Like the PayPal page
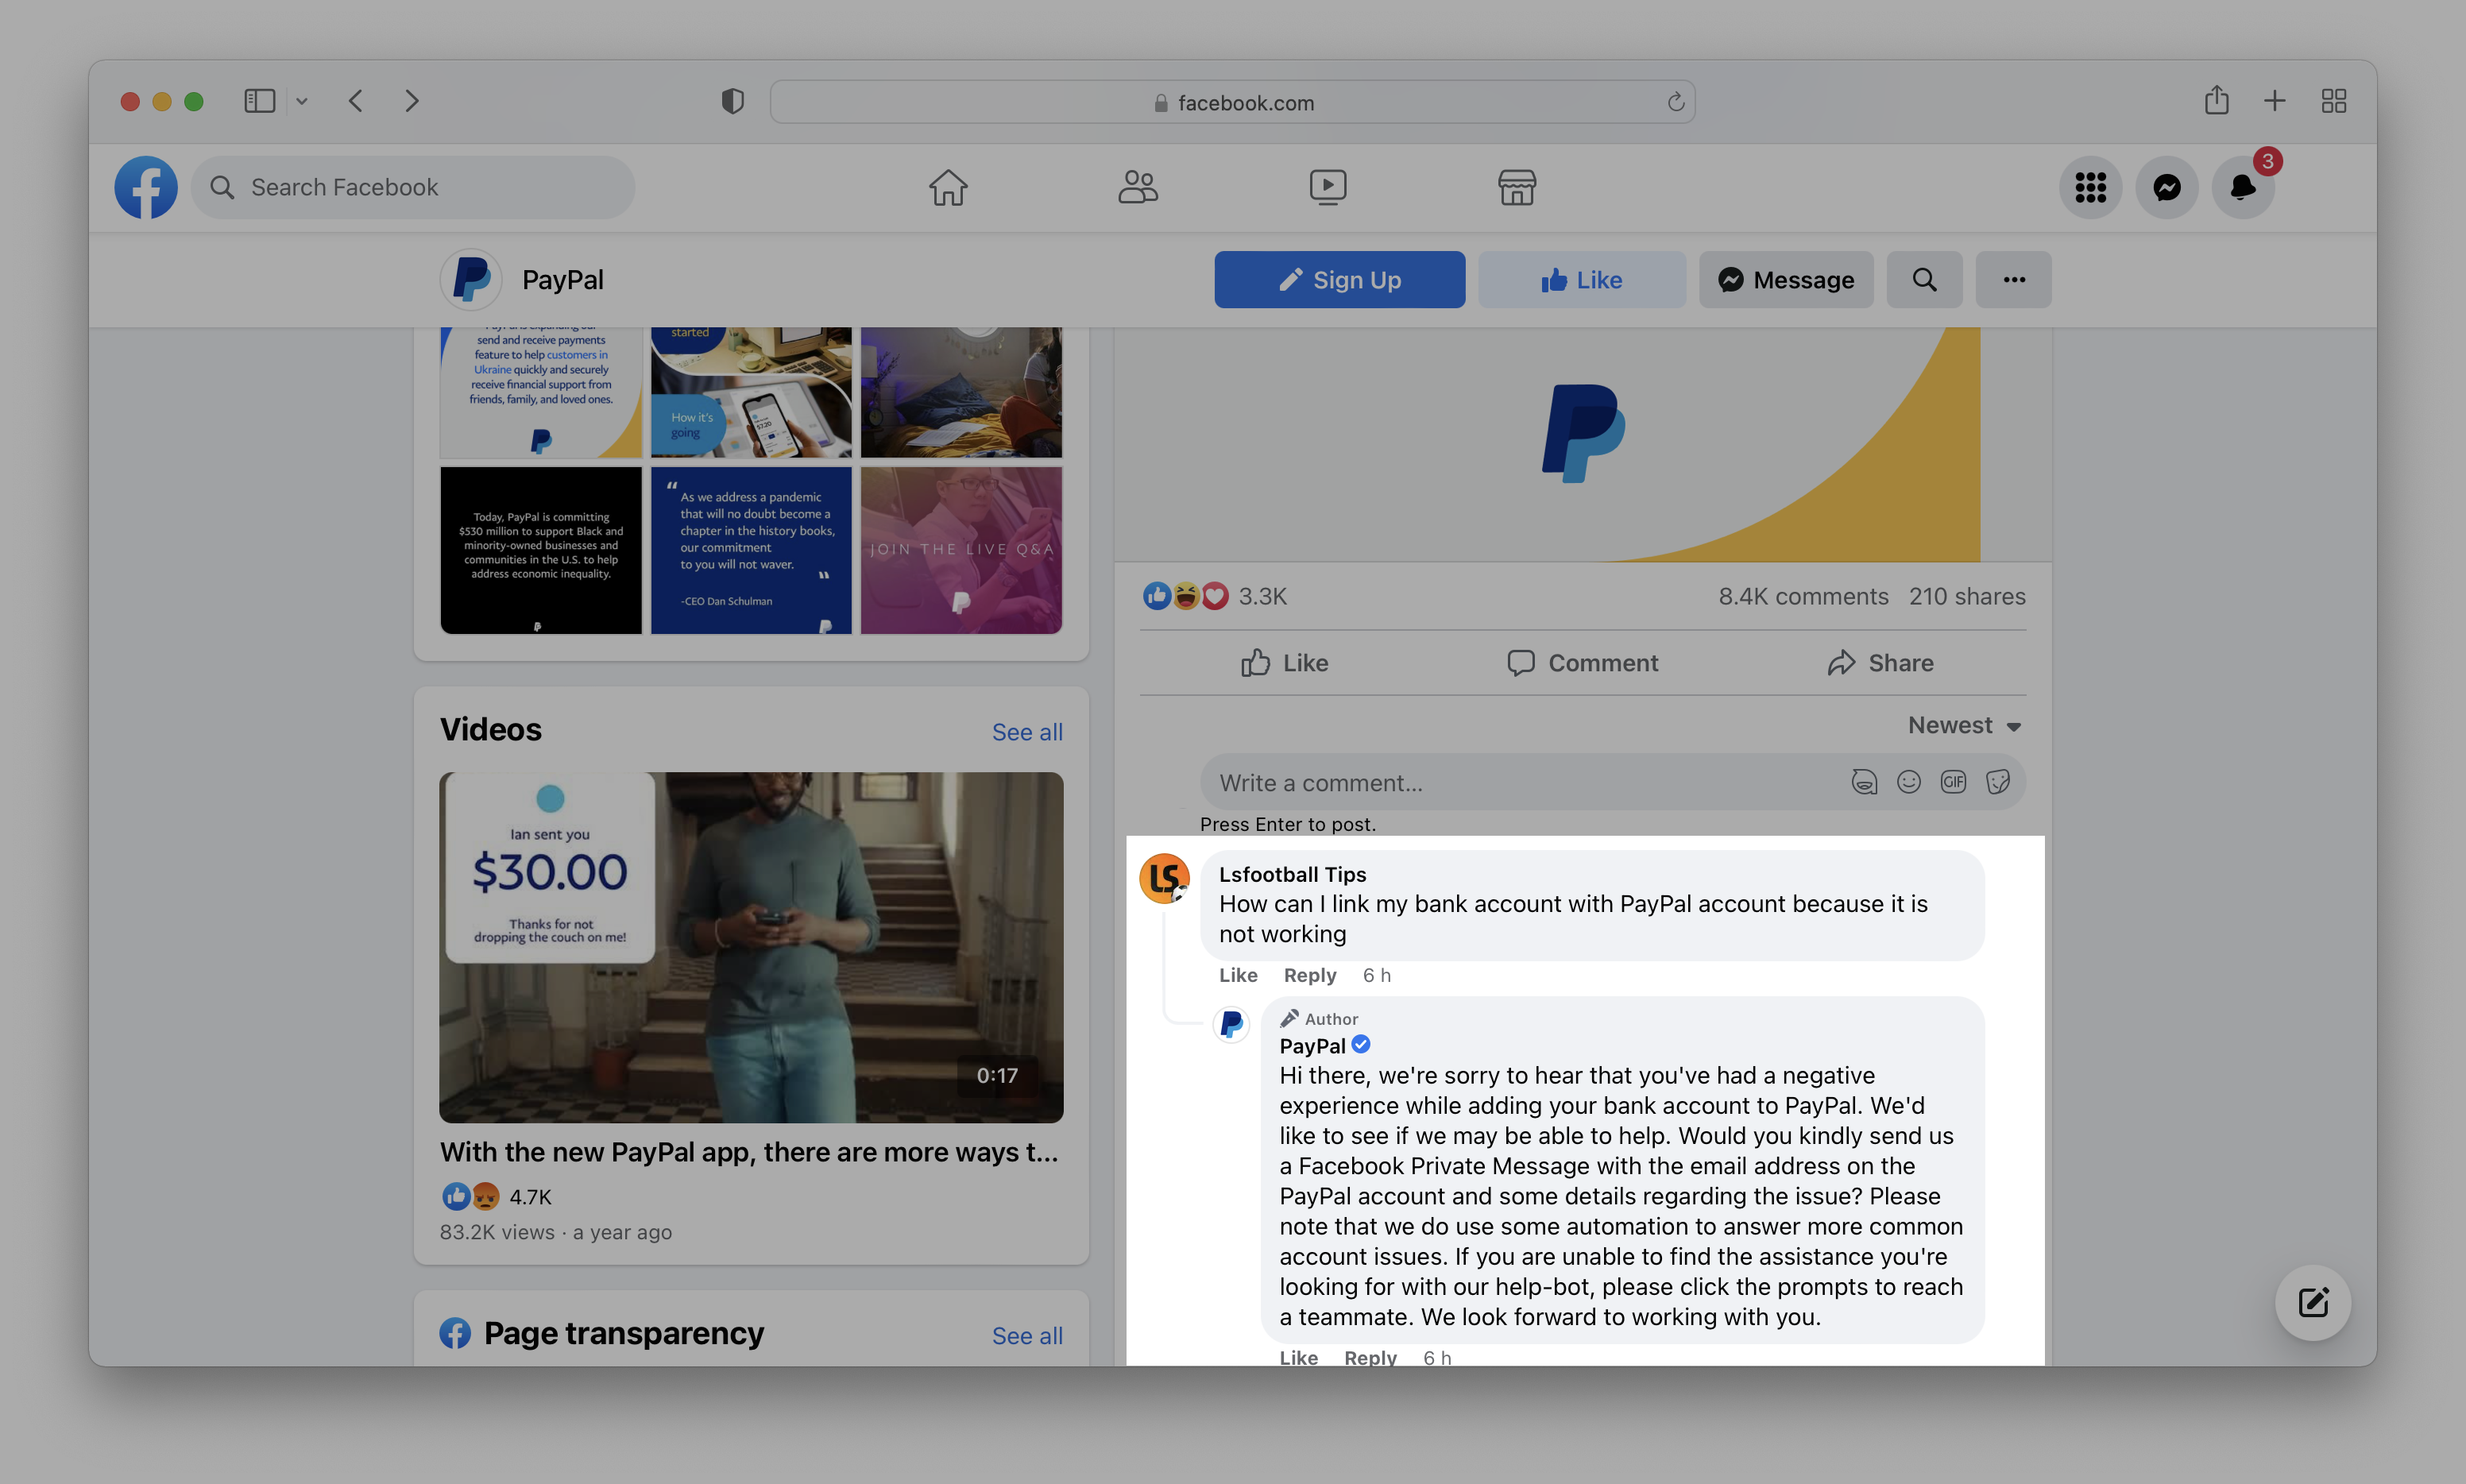The height and width of the screenshot is (1484, 2466). pyautogui.click(x=1581, y=280)
